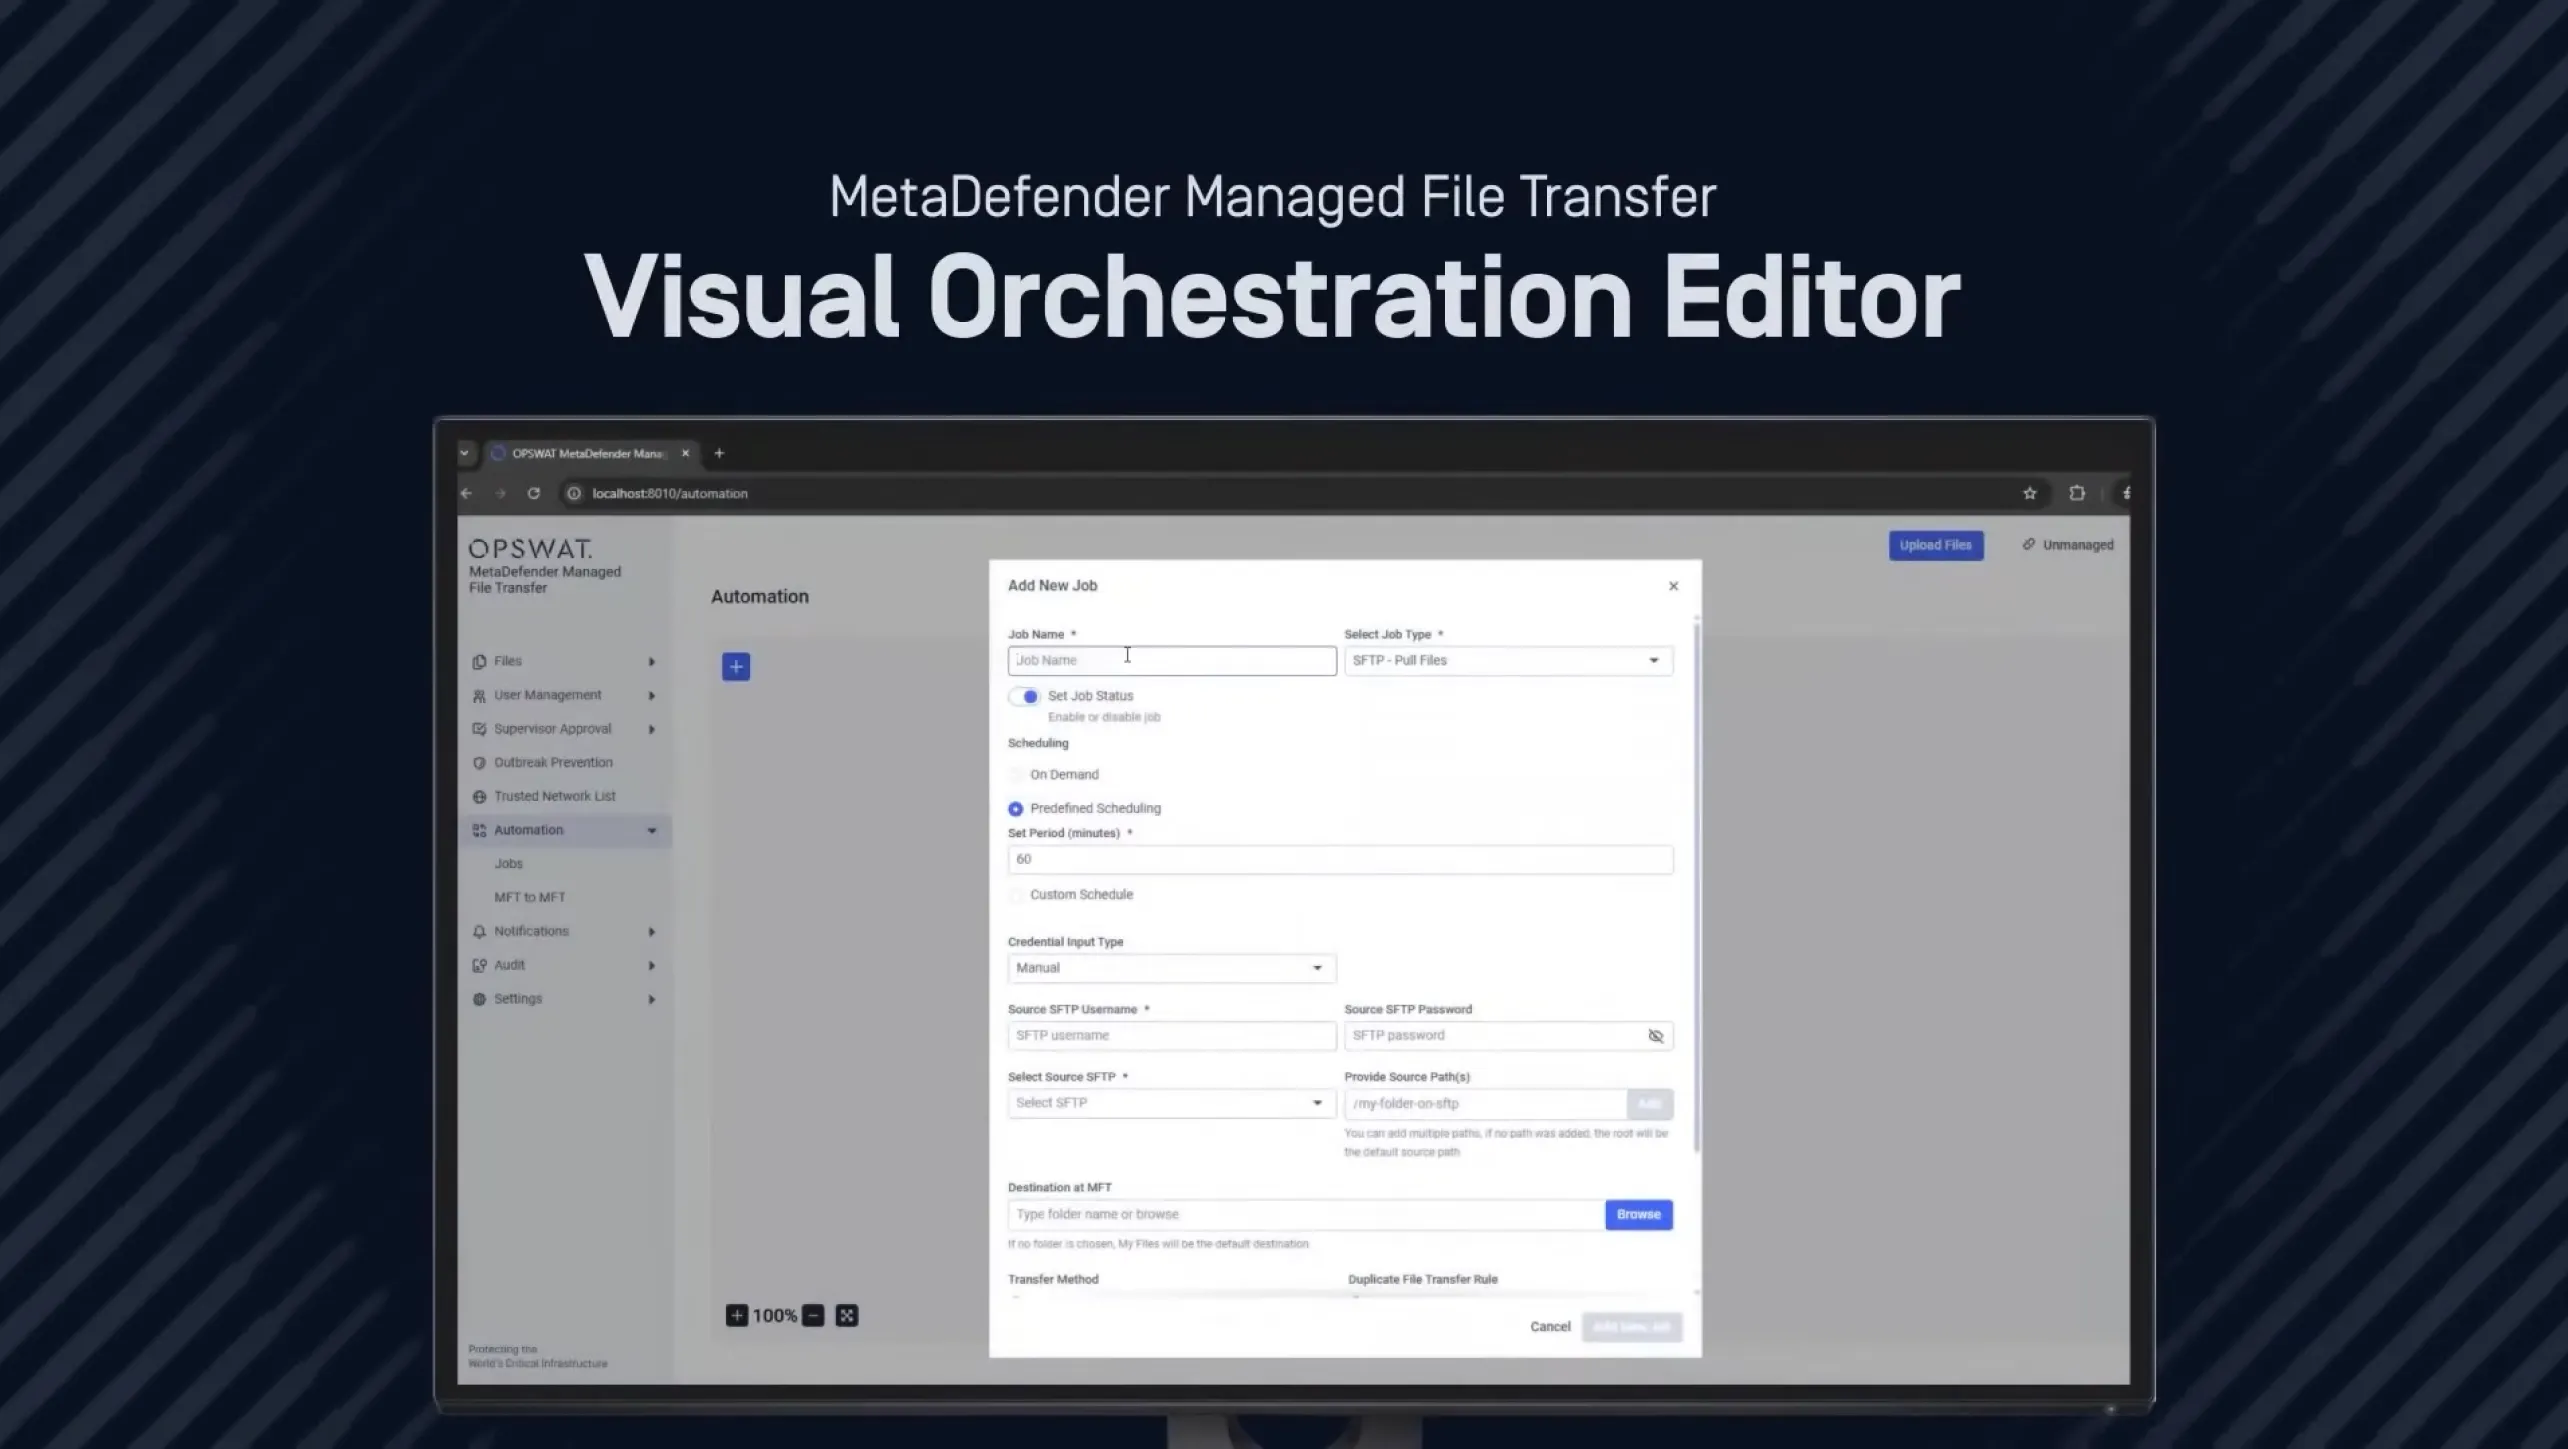This screenshot has height=1449, width=2568.
Task: Show the Source SFTP password
Action: (1655, 1036)
